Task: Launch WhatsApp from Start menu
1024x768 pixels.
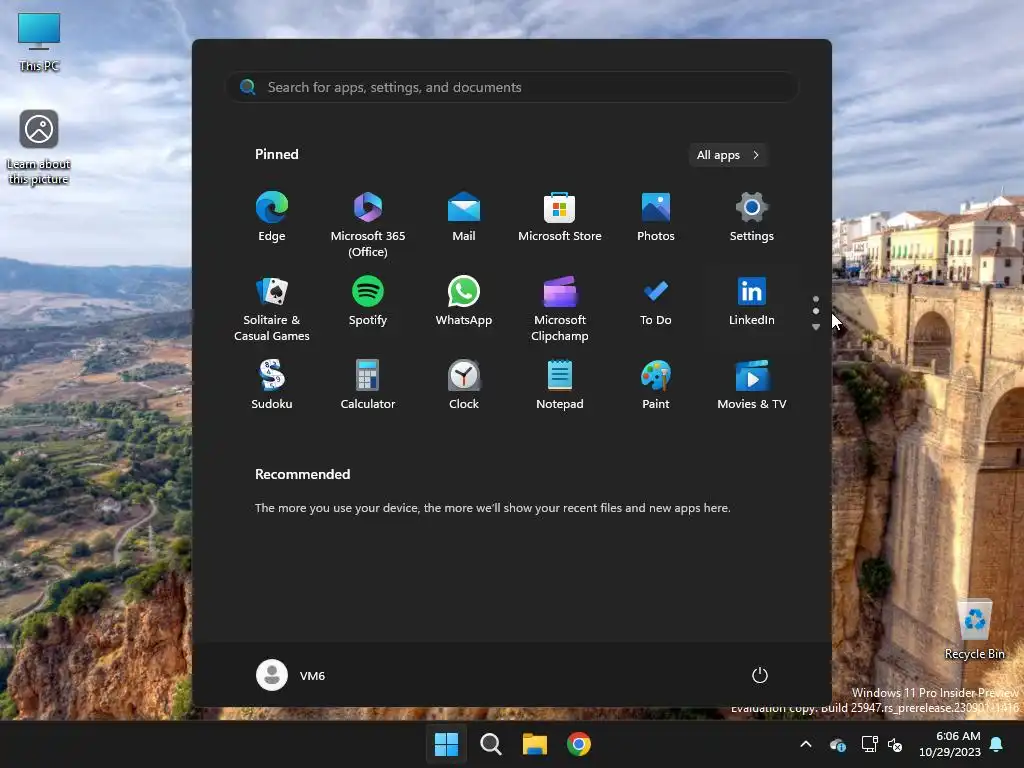Action: tap(464, 301)
